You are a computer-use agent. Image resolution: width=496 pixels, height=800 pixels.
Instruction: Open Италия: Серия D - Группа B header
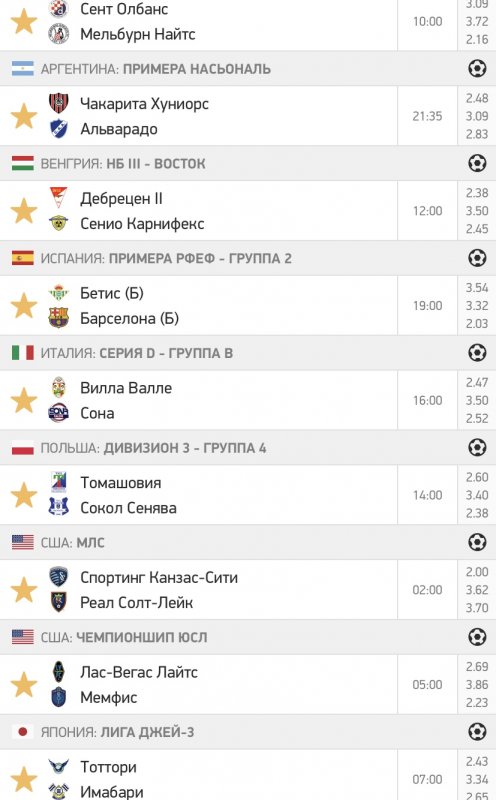[x=248, y=353]
